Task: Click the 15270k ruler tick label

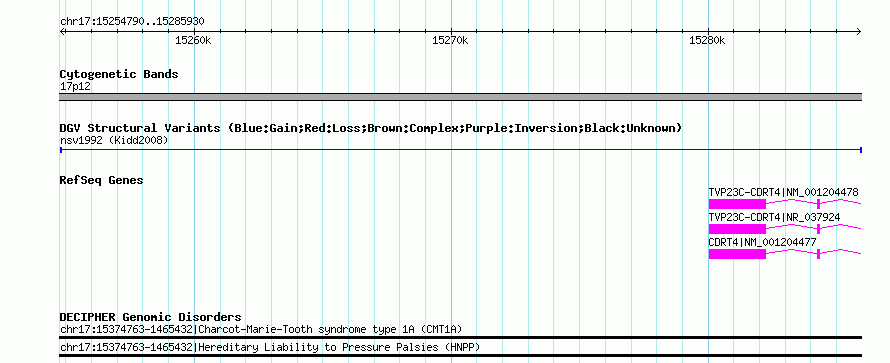Action: pos(450,40)
